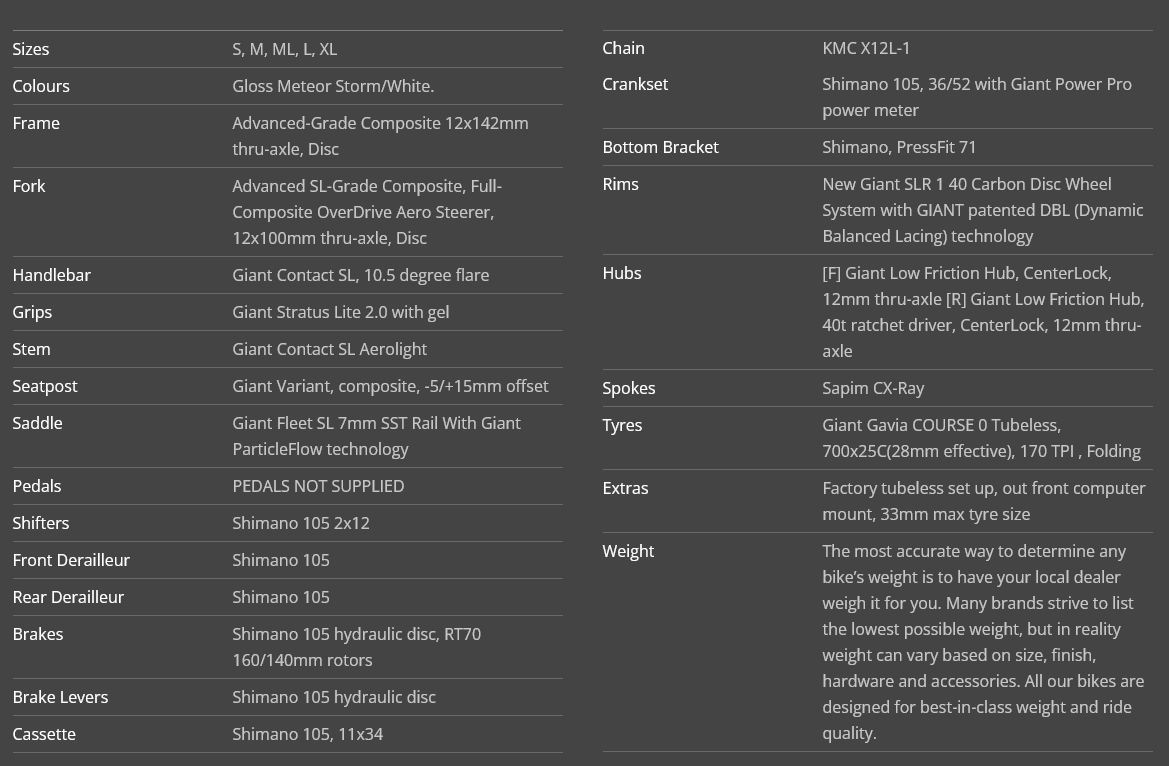Click the 'Rims' label
Screen dimensions: 1169x766
(x=620, y=184)
